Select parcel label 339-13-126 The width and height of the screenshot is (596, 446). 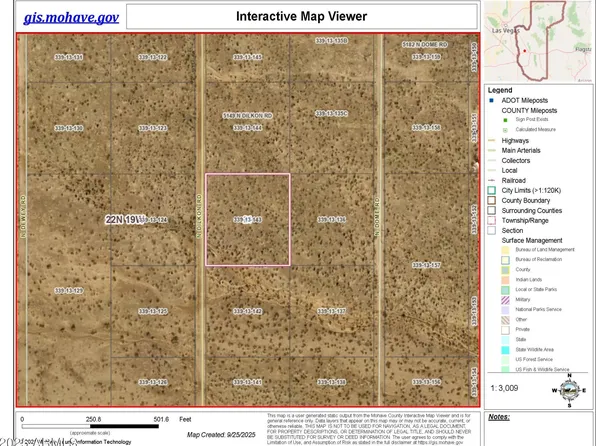coord(152,382)
